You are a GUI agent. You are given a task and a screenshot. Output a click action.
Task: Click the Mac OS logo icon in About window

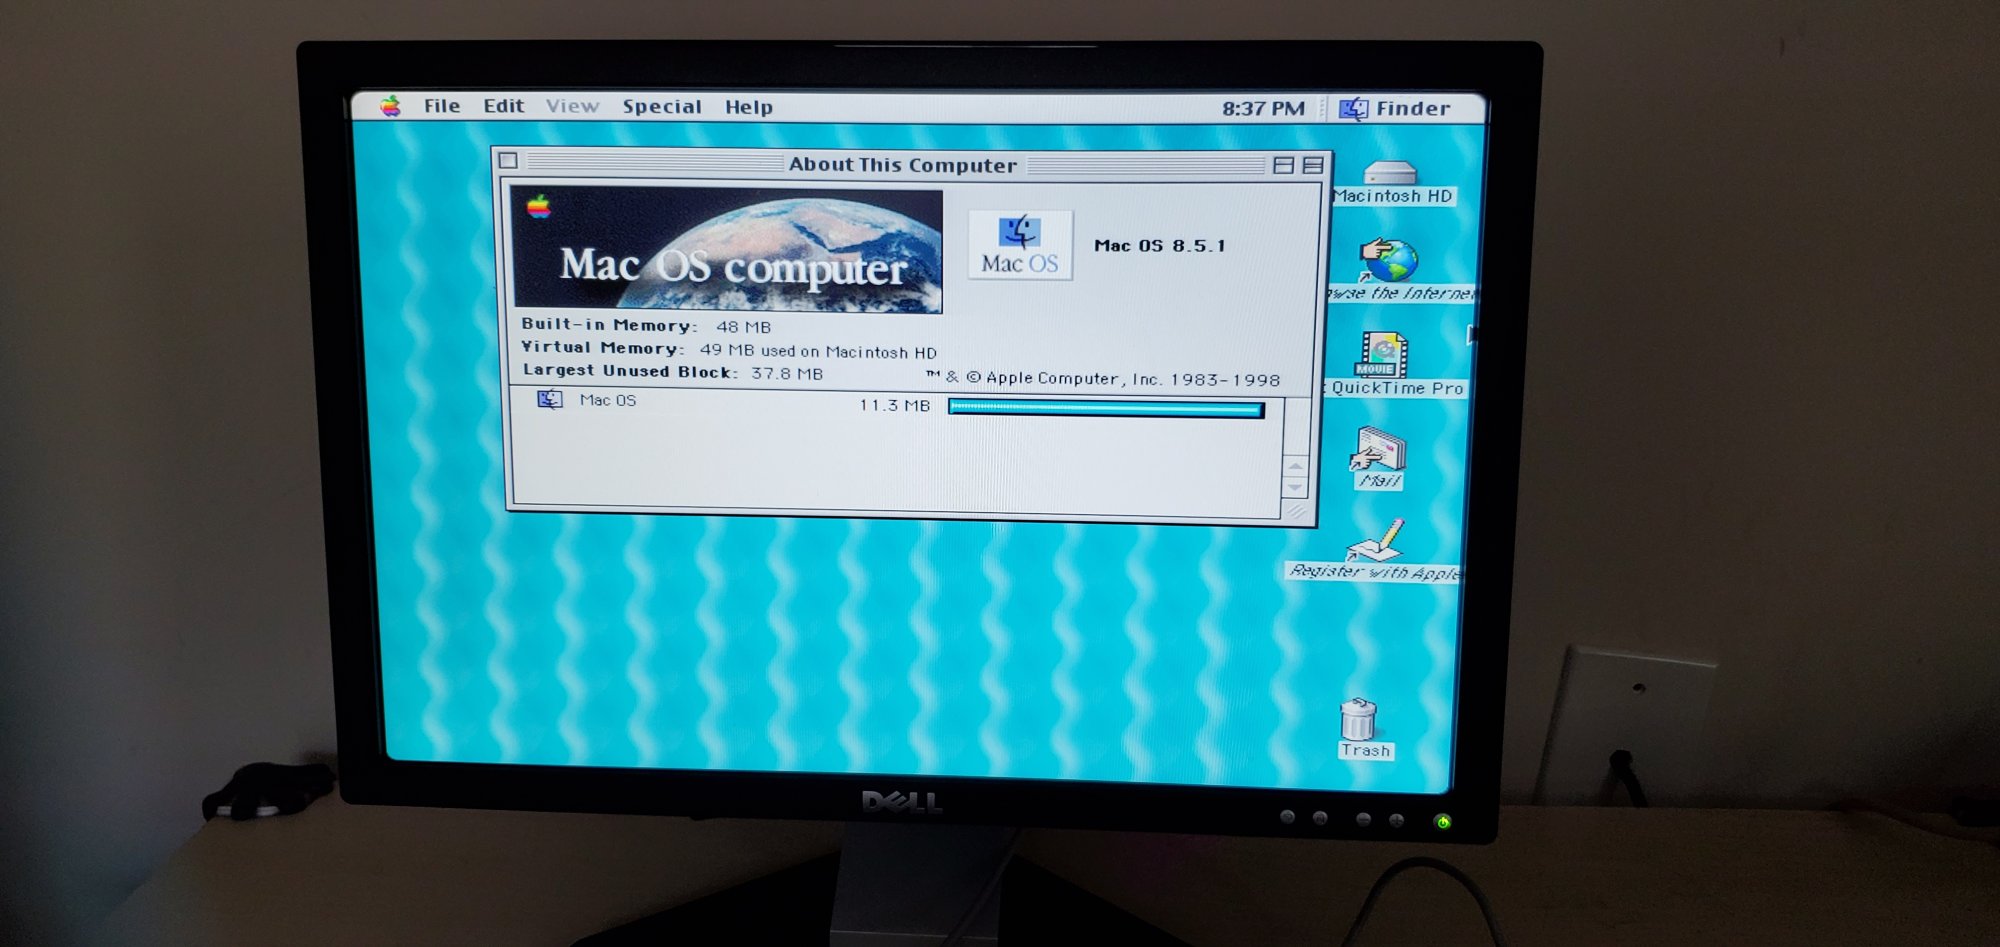(1019, 244)
